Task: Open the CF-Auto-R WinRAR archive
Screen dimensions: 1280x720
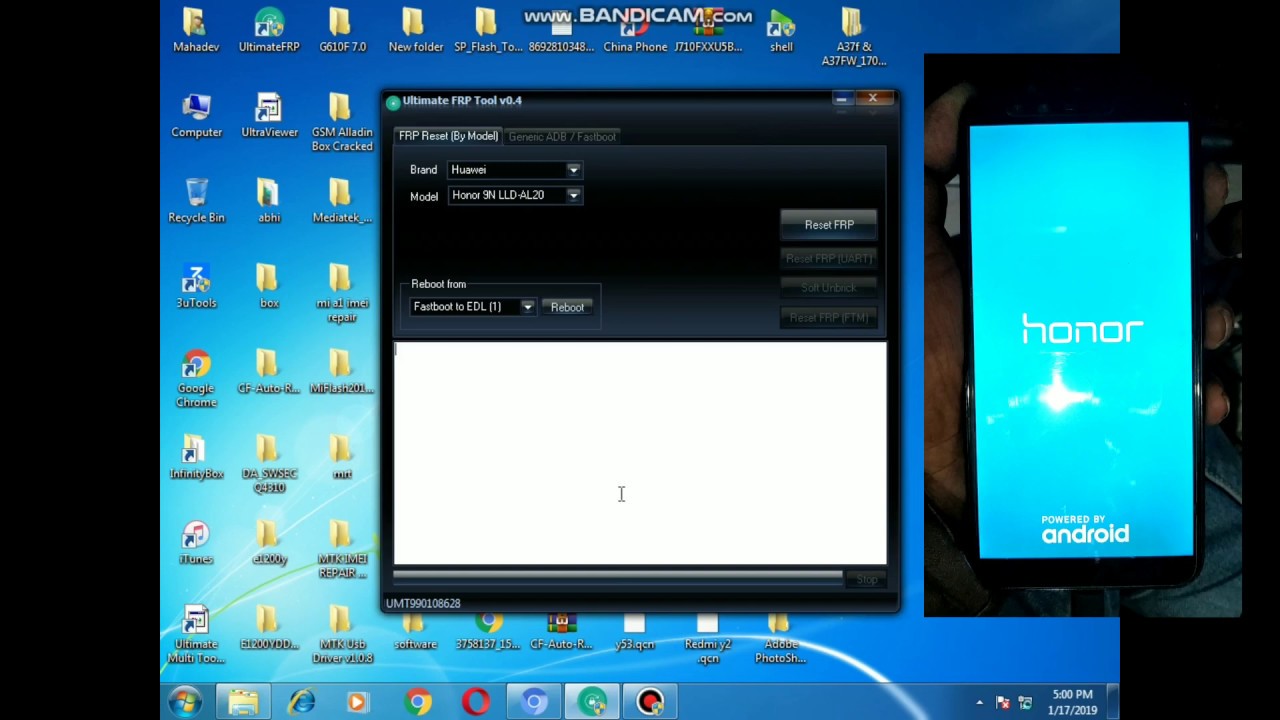Action: (x=562, y=631)
